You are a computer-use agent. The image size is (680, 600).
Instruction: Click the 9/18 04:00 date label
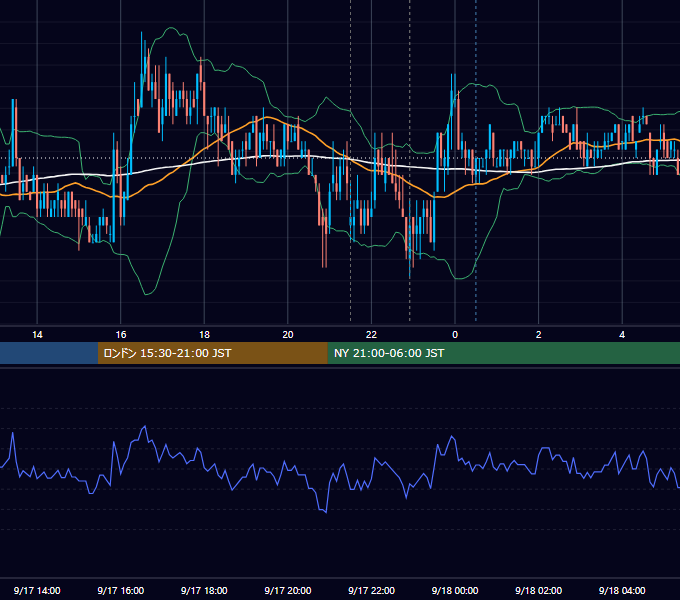click(x=622, y=590)
